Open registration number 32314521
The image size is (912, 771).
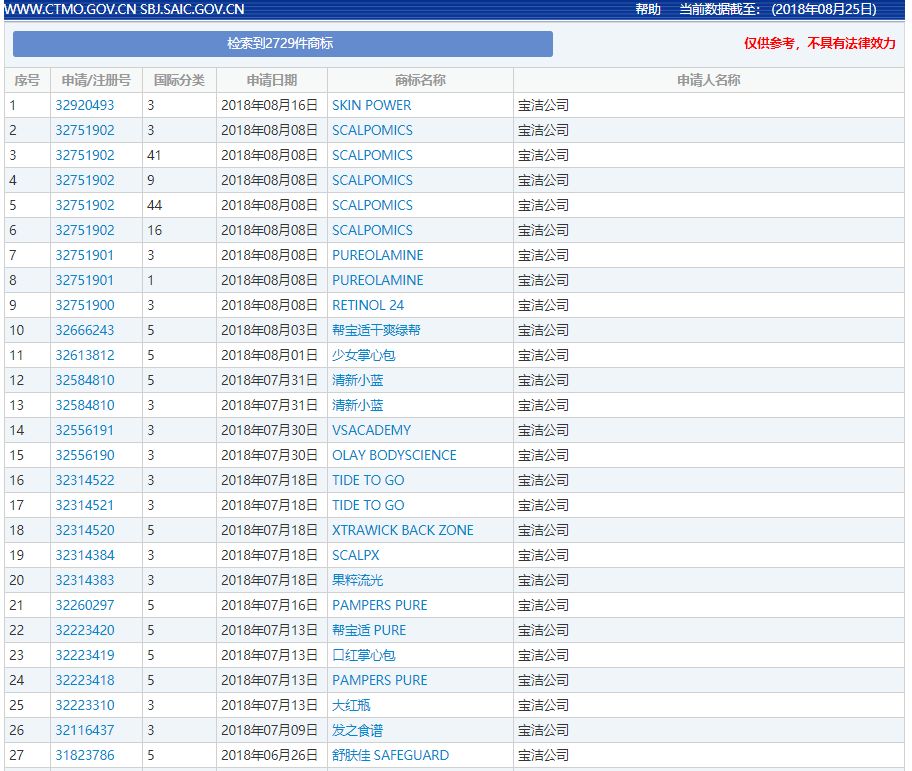coord(84,505)
